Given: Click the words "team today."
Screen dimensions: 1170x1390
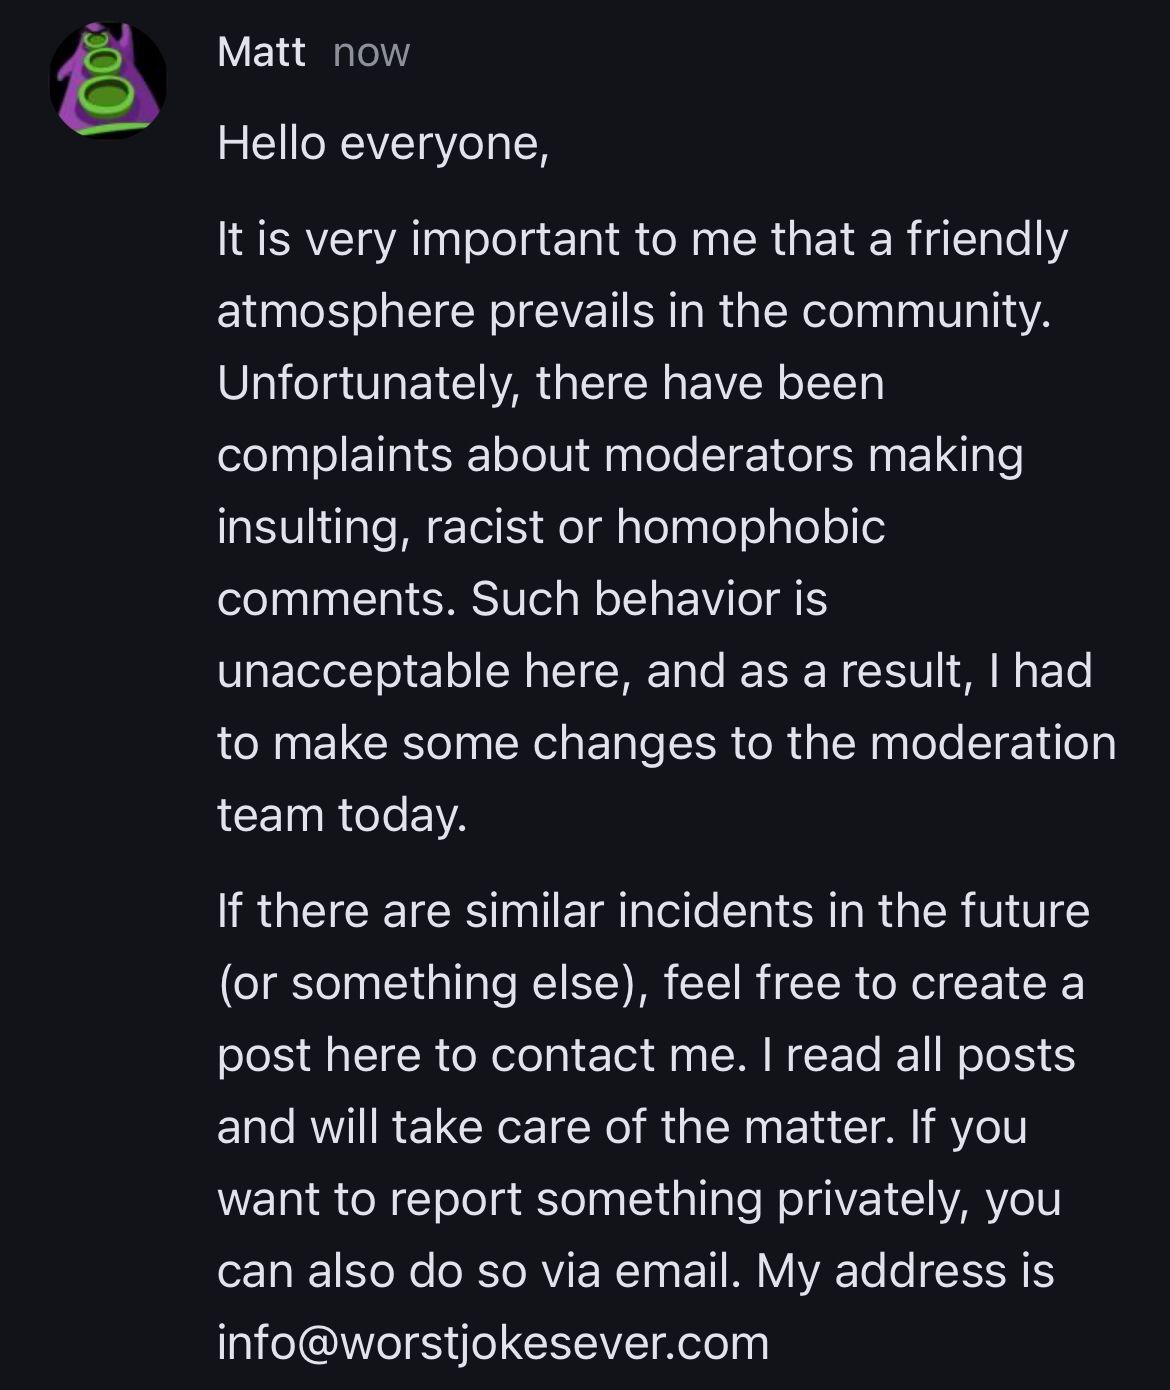Looking at the screenshot, I should [342, 815].
